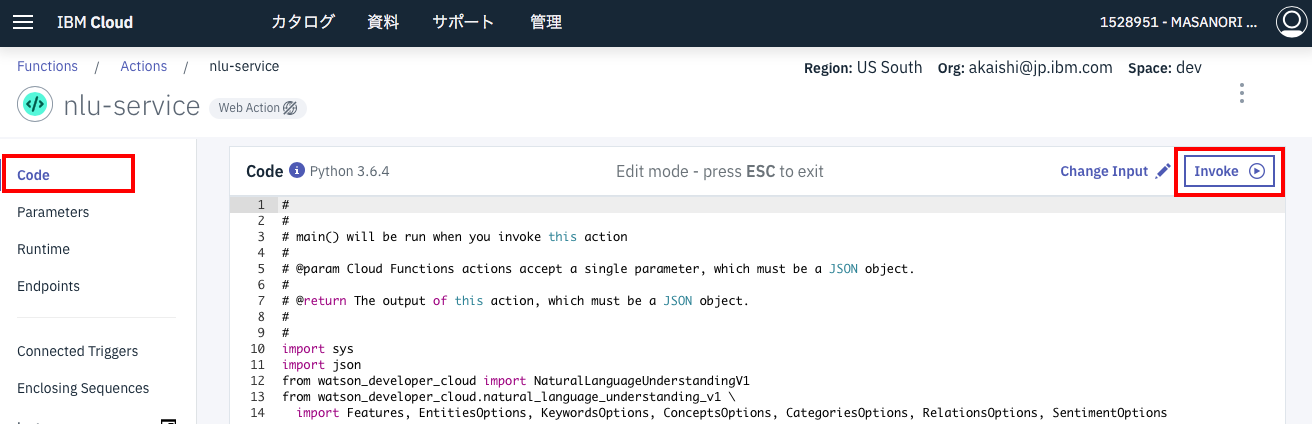Click line number 1 in editor gutter
Viewport: 1312px width, 424px height.
260,205
